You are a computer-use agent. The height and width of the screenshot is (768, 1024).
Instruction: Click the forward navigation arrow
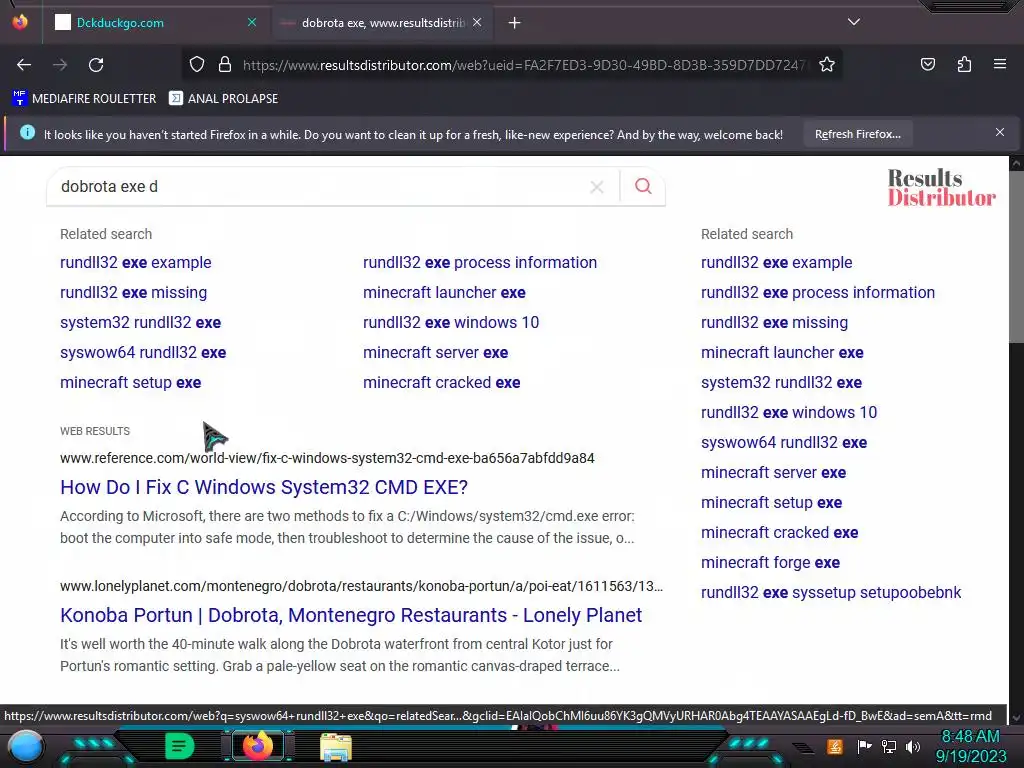[x=60, y=65]
